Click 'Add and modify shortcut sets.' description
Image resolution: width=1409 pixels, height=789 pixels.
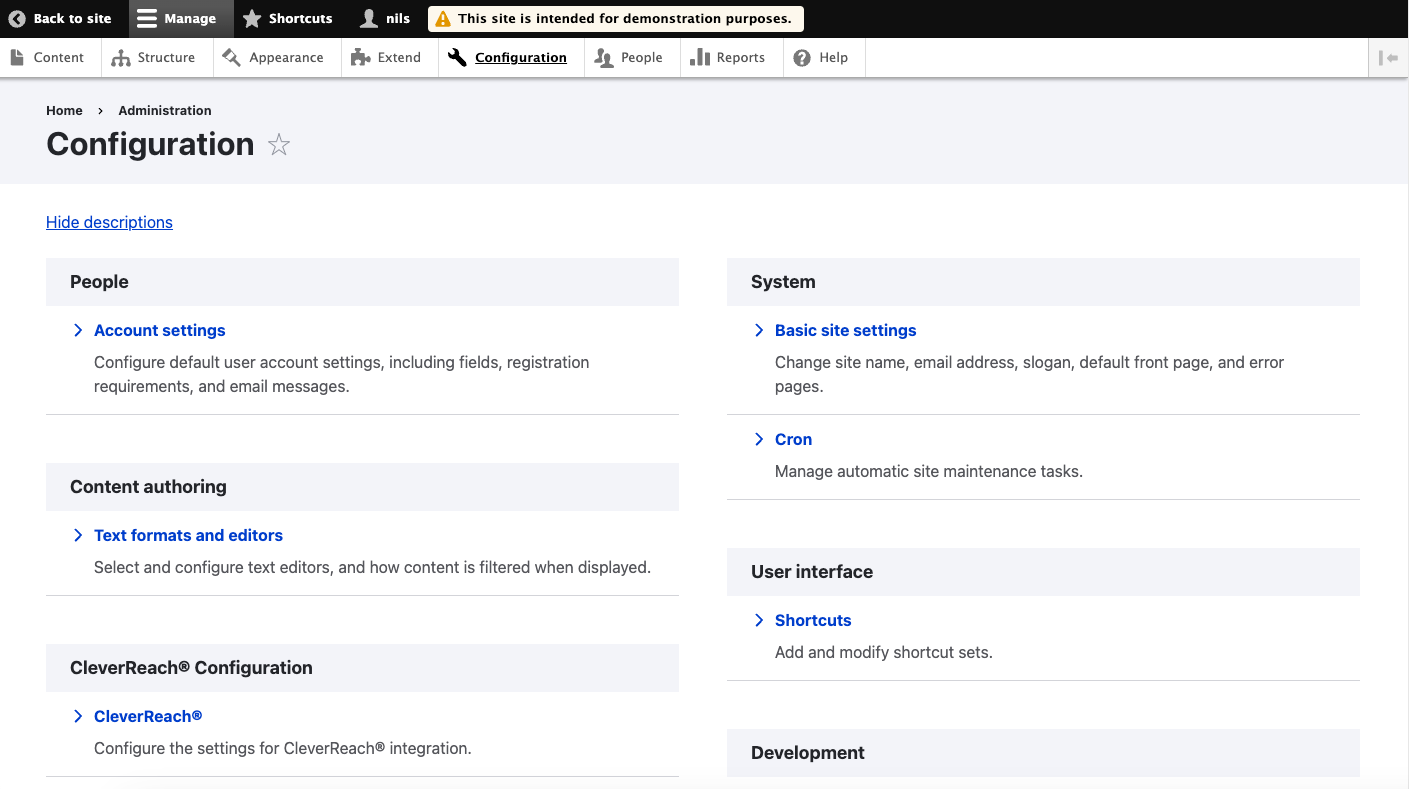[x=884, y=652]
